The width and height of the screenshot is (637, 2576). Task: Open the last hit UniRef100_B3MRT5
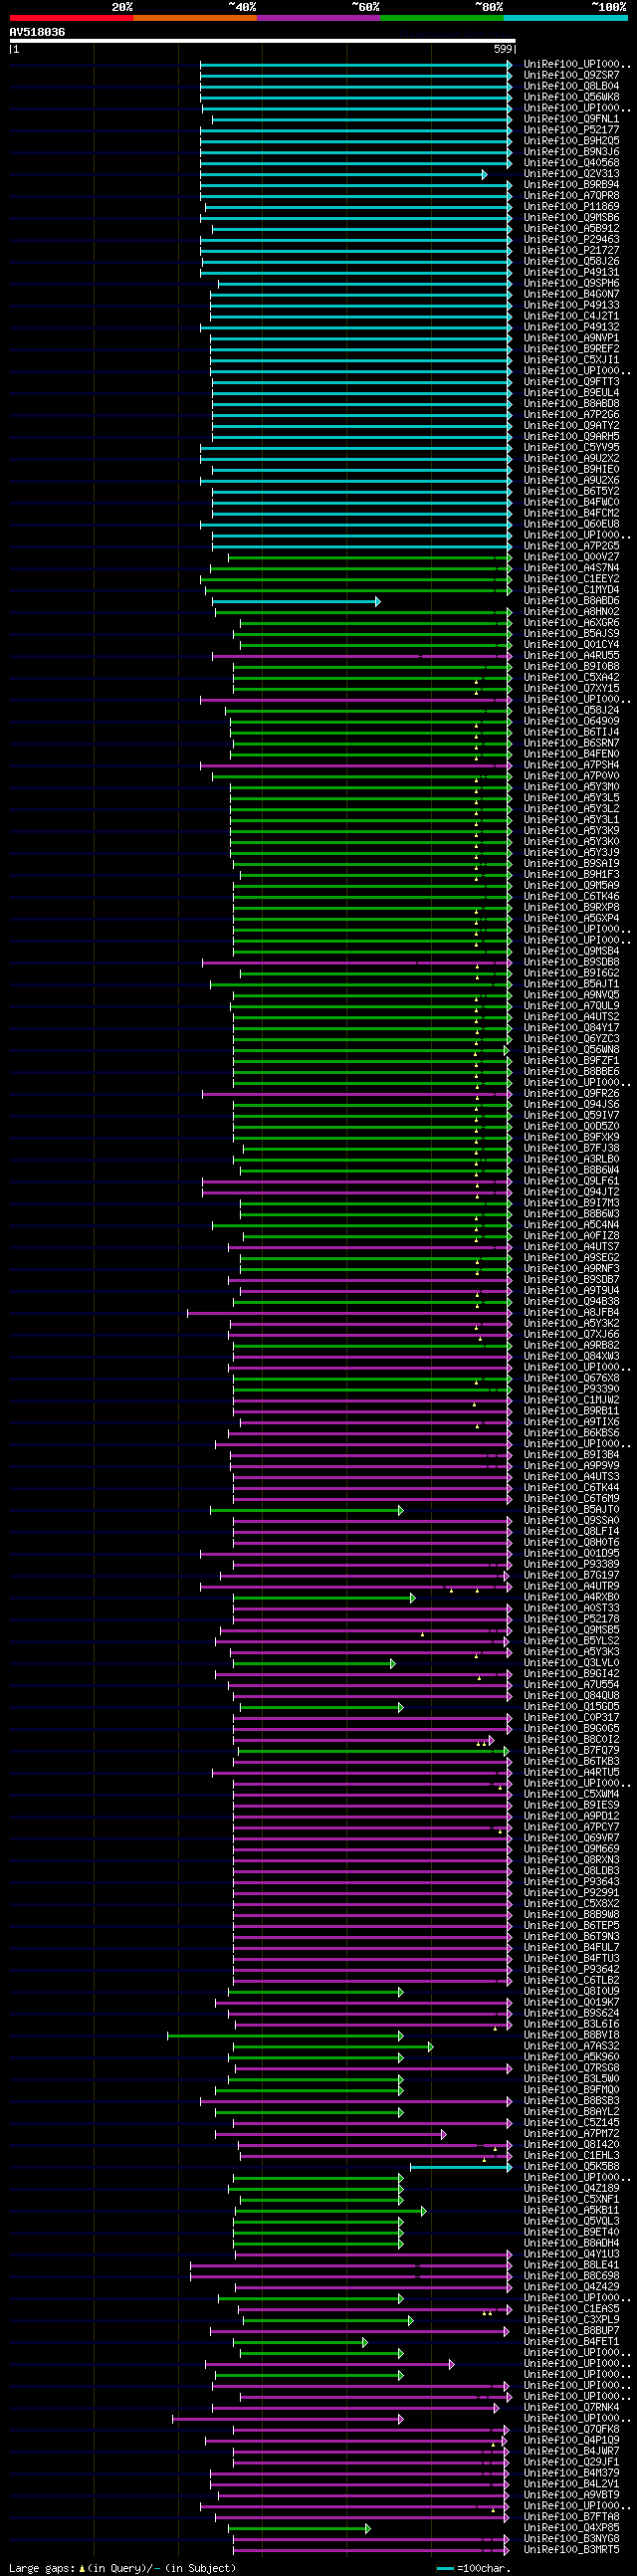(571, 2551)
